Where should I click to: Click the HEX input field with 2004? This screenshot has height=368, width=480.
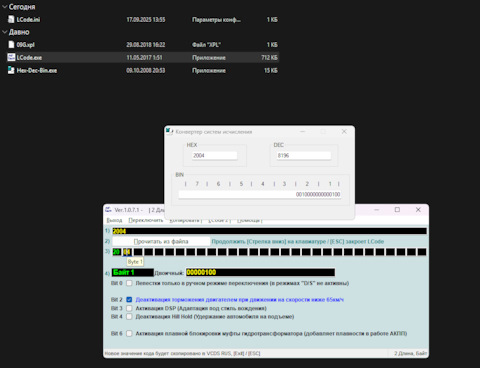coord(215,155)
